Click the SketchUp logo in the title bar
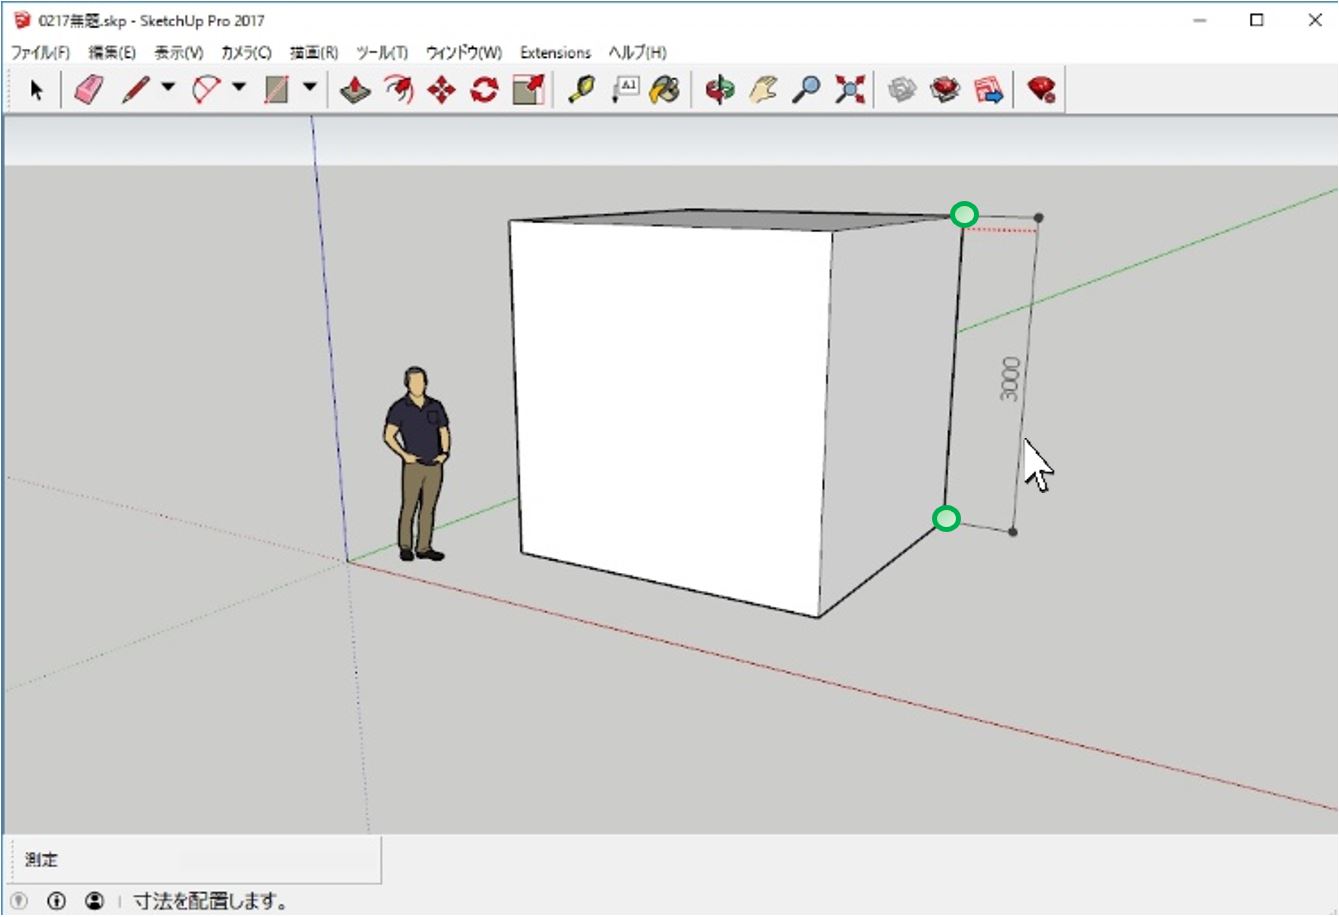 [22, 20]
